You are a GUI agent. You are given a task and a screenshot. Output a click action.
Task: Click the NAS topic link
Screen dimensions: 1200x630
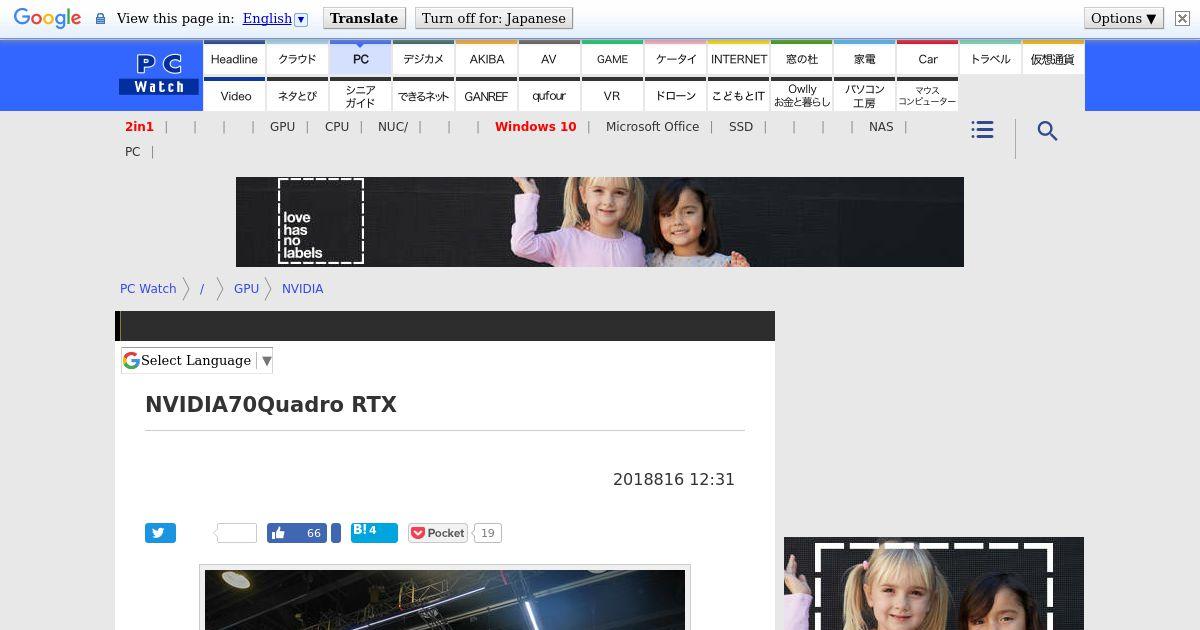tap(881, 126)
